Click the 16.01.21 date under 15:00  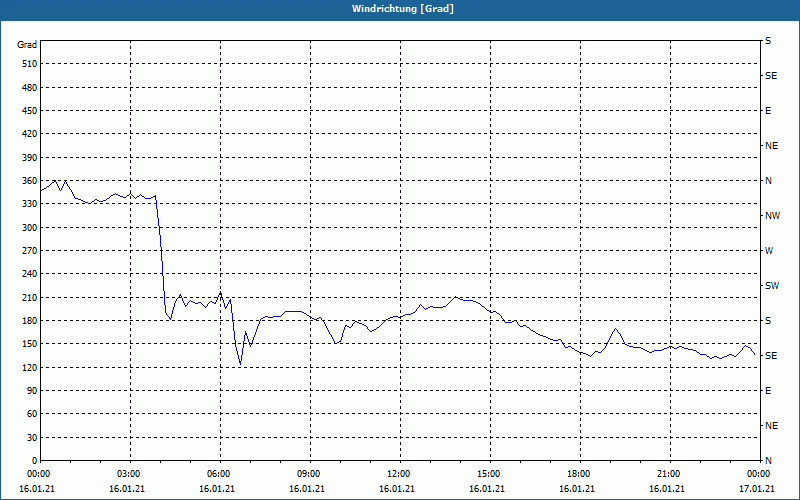click(487, 489)
